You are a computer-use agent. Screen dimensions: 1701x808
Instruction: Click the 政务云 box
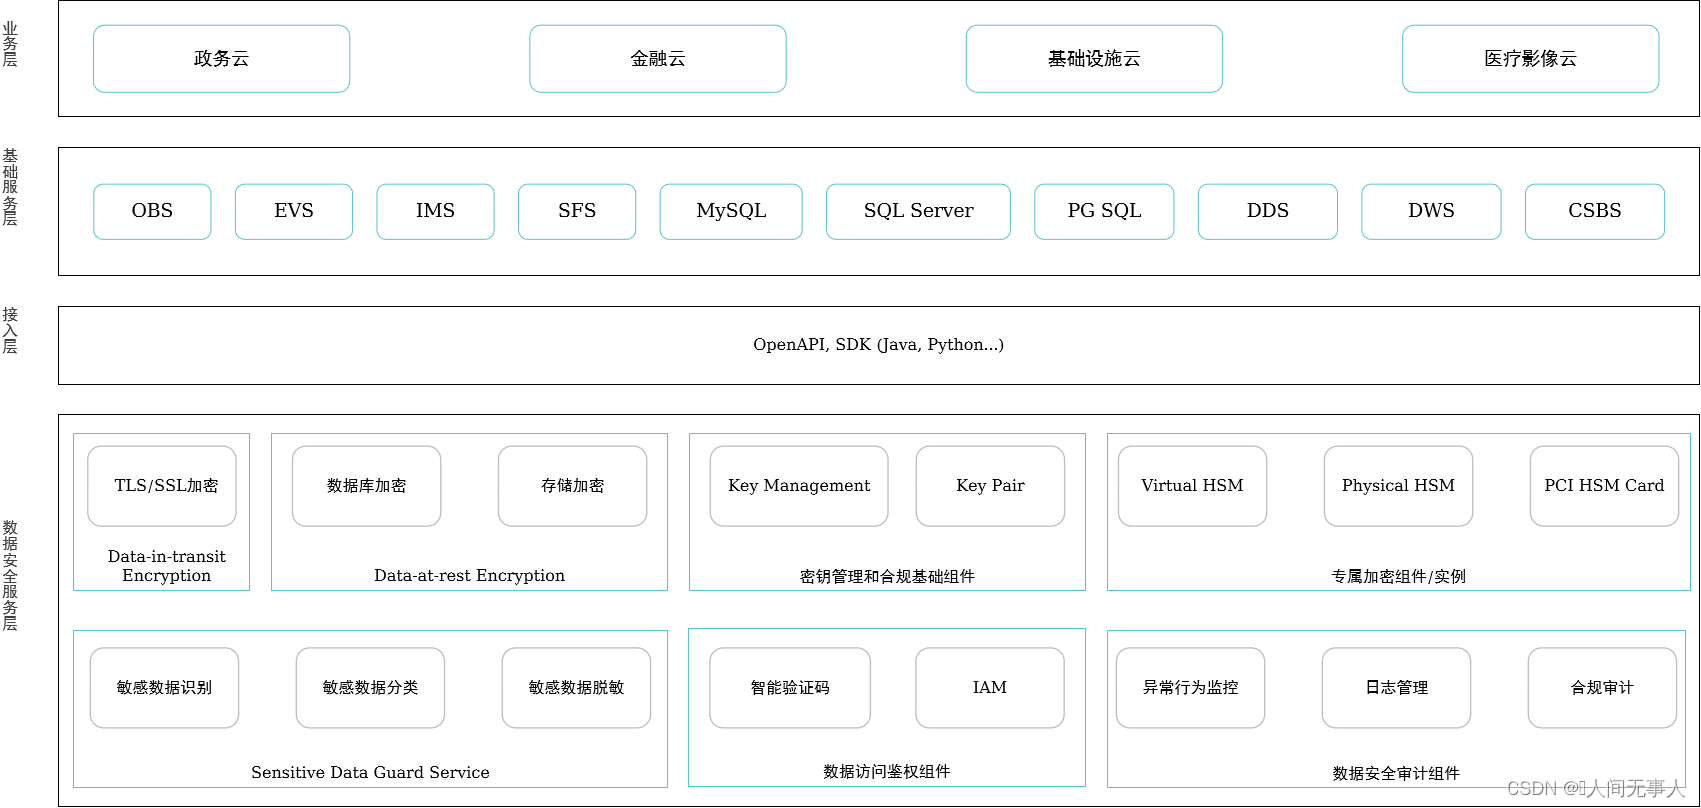(x=221, y=59)
